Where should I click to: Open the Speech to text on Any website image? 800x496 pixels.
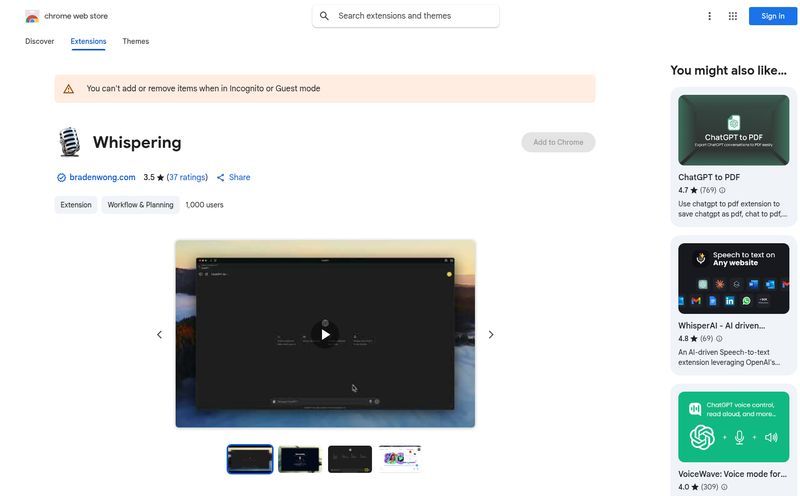pyautogui.click(x=733, y=279)
